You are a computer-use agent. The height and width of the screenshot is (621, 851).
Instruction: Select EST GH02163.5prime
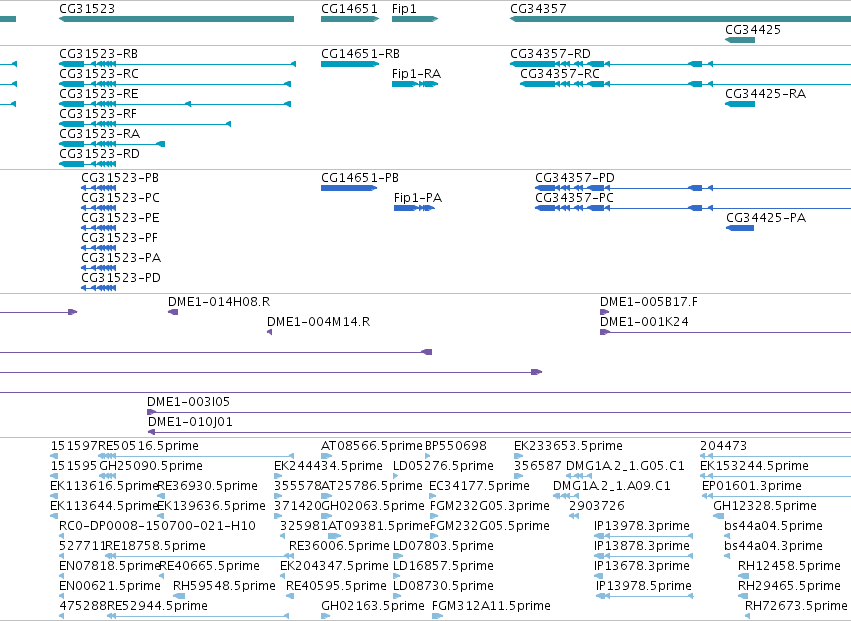click(373, 606)
